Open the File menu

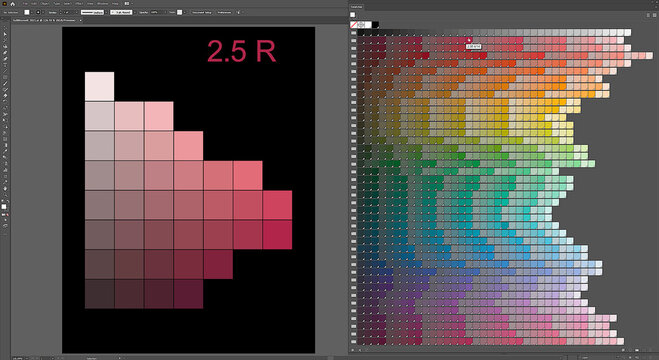click(26, 4)
